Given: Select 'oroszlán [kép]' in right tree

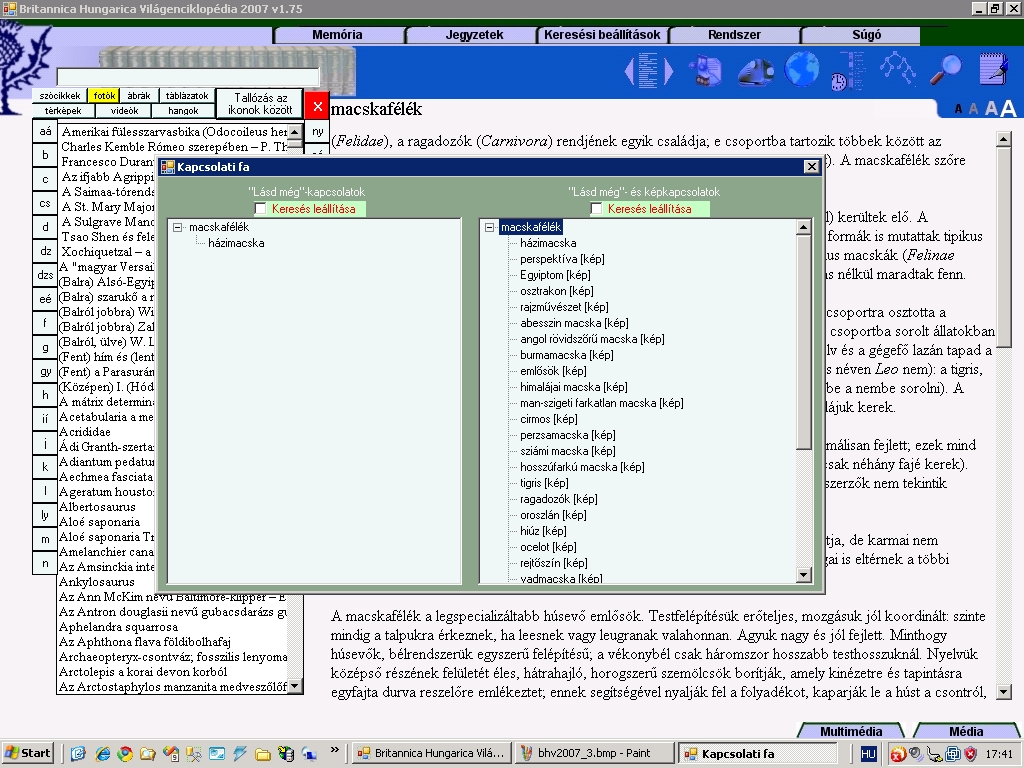Looking at the screenshot, I should [553, 515].
